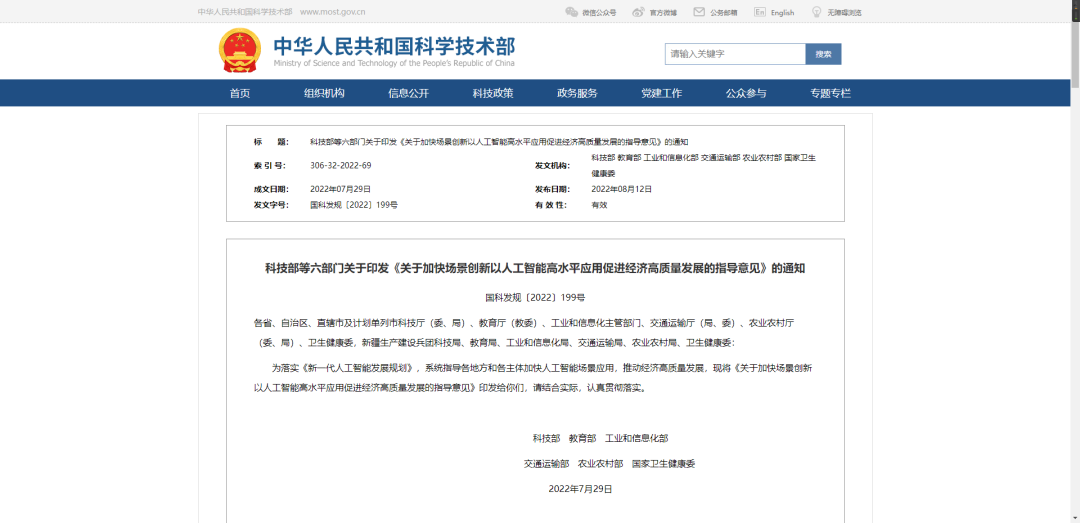Click the signing date 2022年7月29日

[580, 489]
